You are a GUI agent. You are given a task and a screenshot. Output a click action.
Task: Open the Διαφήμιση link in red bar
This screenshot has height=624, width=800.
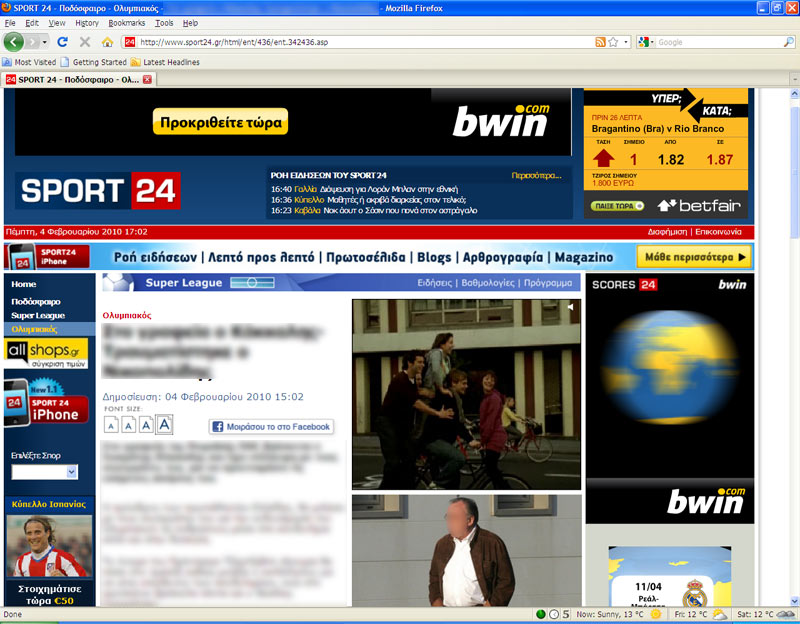[x=667, y=232]
